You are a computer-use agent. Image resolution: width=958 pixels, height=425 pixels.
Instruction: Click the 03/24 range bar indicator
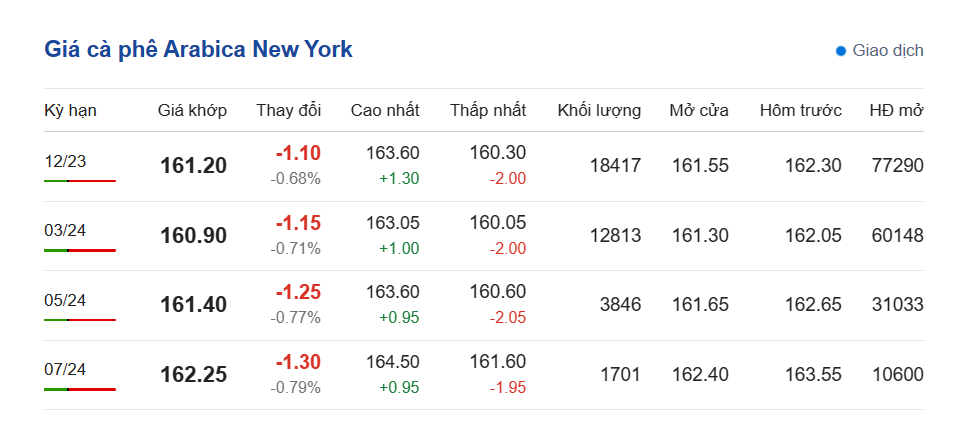(80, 250)
